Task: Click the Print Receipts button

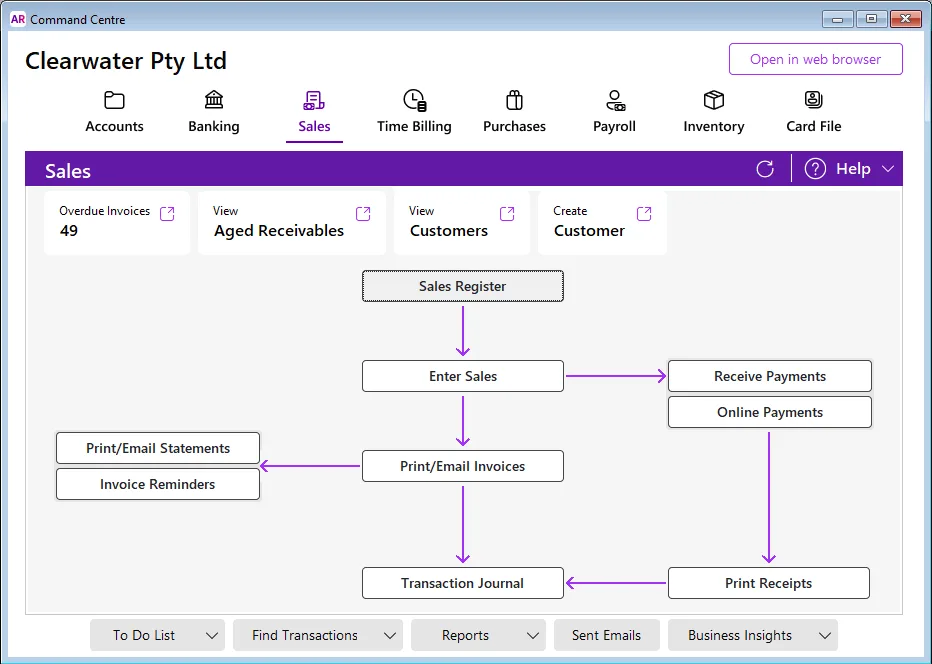Action: (x=769, y=583)
